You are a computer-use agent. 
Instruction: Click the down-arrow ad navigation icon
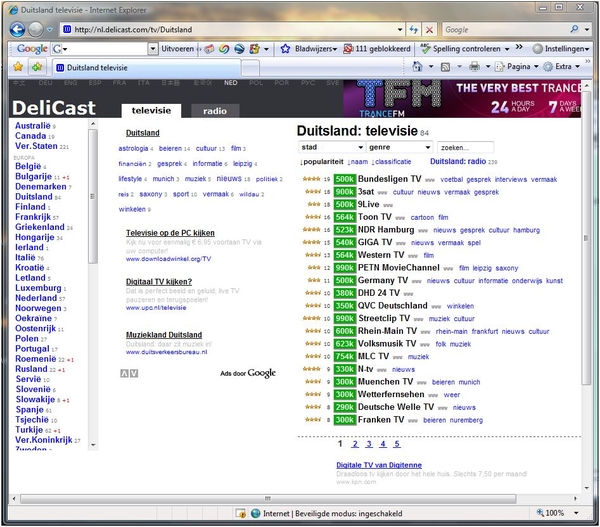click(134, 374)
